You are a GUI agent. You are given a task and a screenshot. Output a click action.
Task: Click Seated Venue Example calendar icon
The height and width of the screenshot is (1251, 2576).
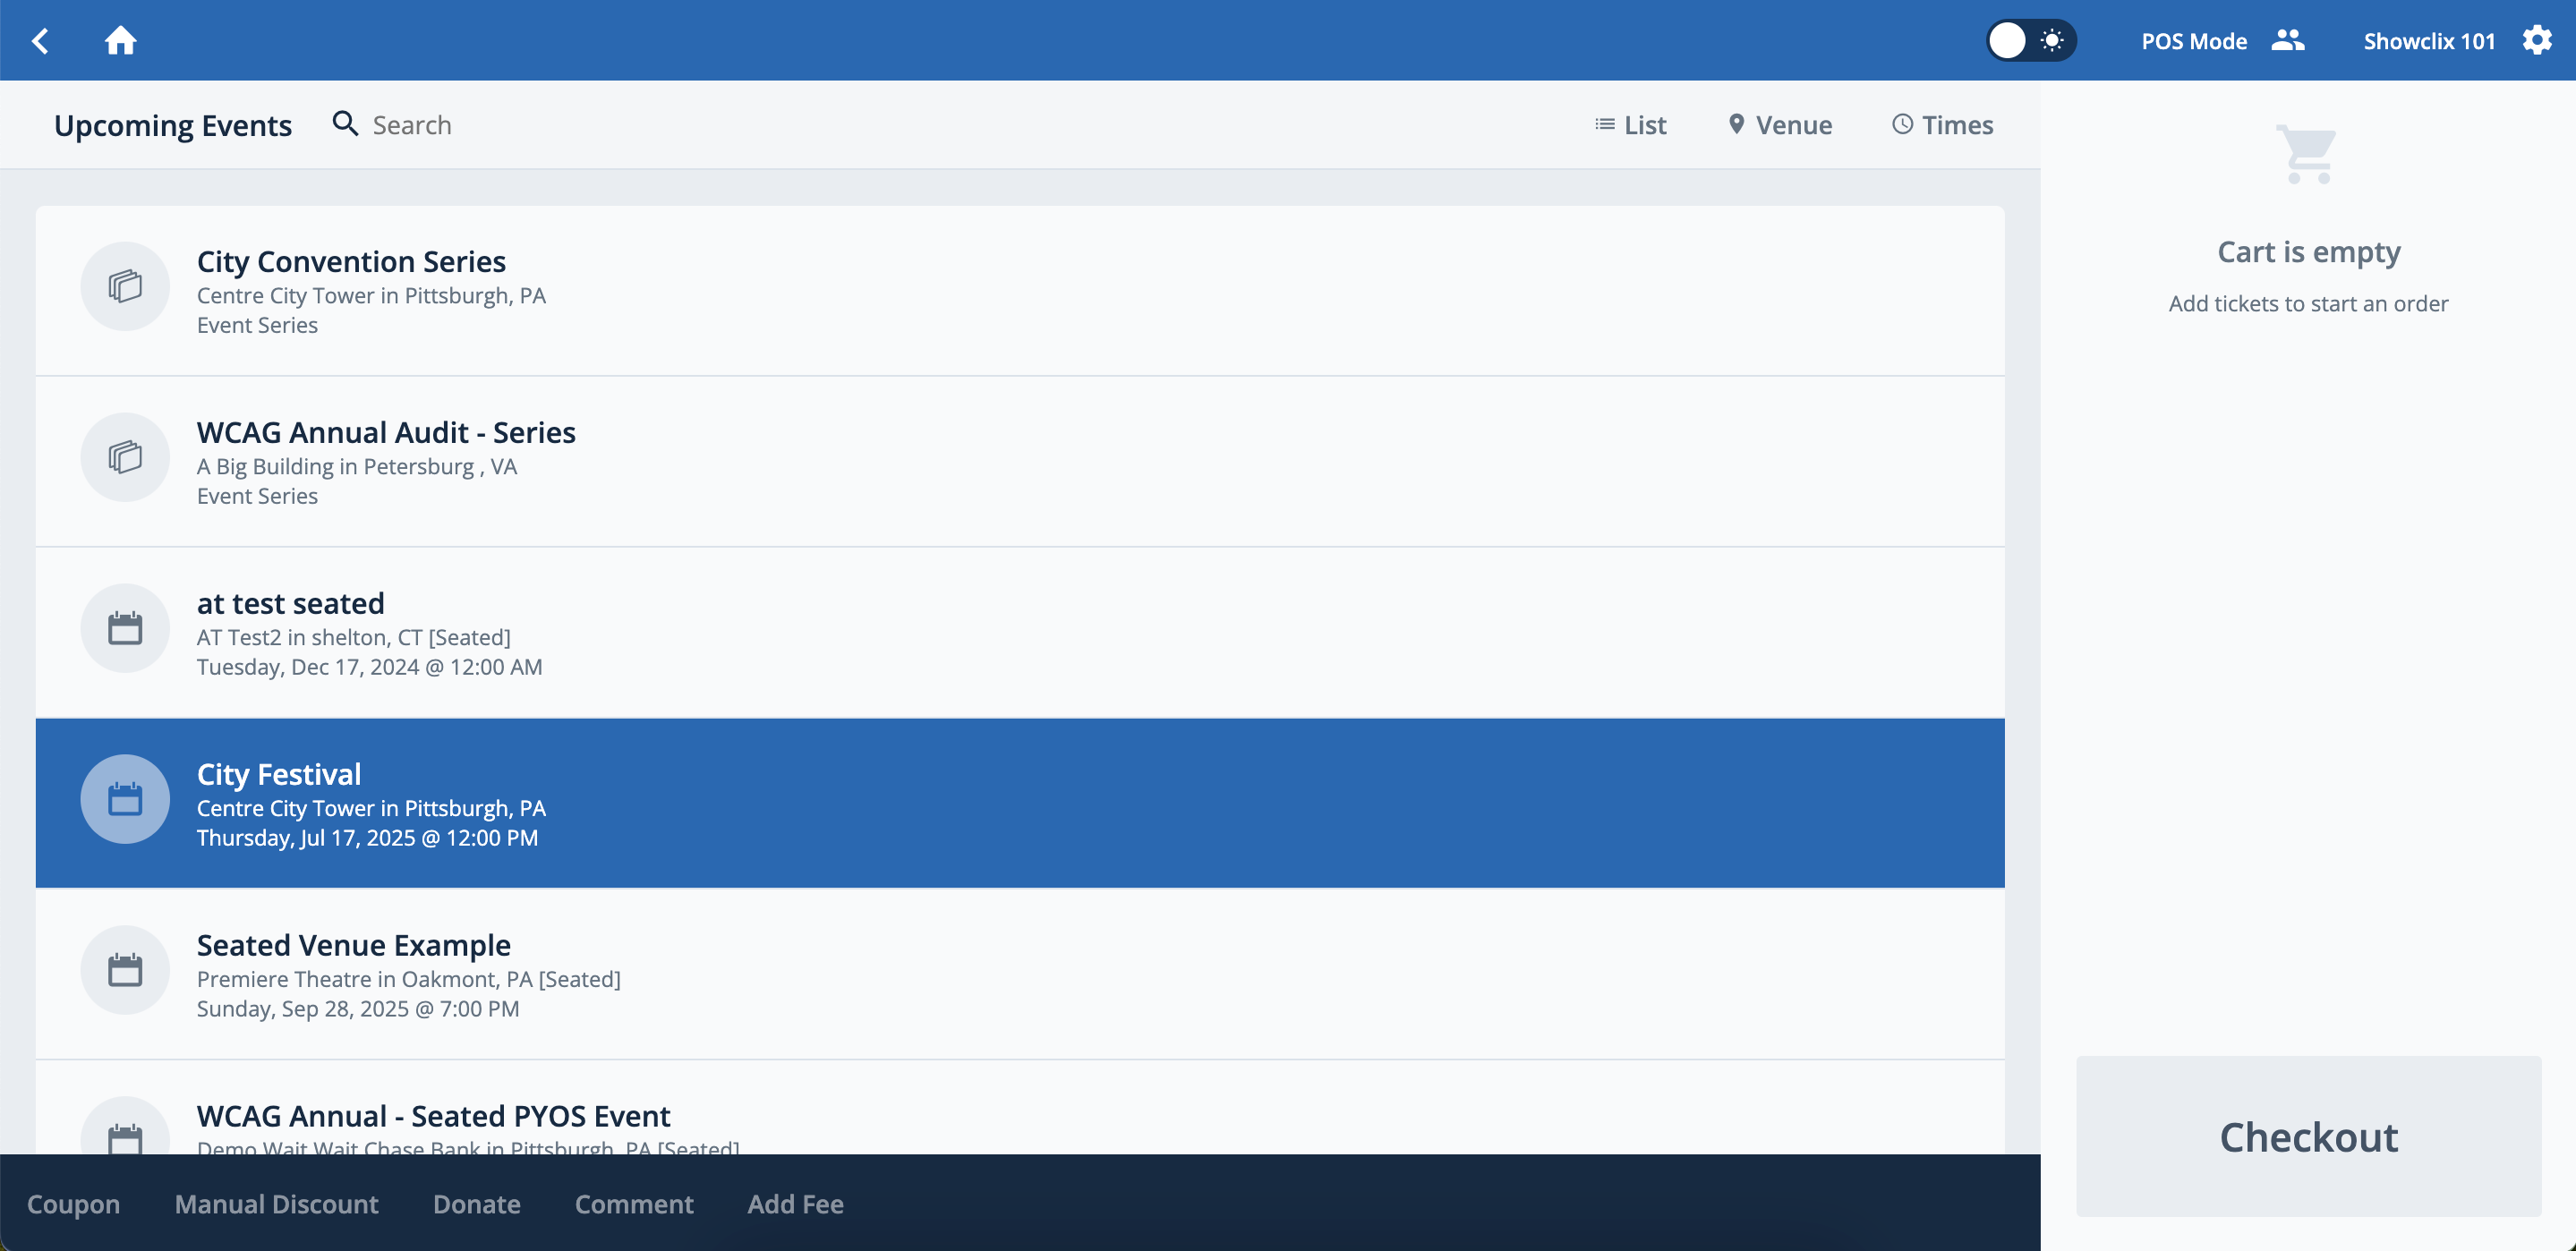125,970
